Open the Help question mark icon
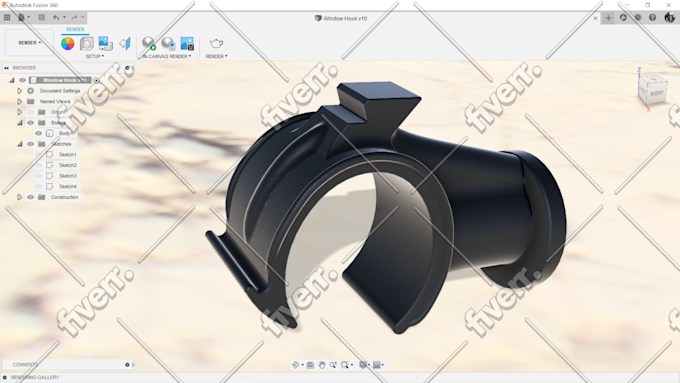Screen dimensions: 680x383 653,17
